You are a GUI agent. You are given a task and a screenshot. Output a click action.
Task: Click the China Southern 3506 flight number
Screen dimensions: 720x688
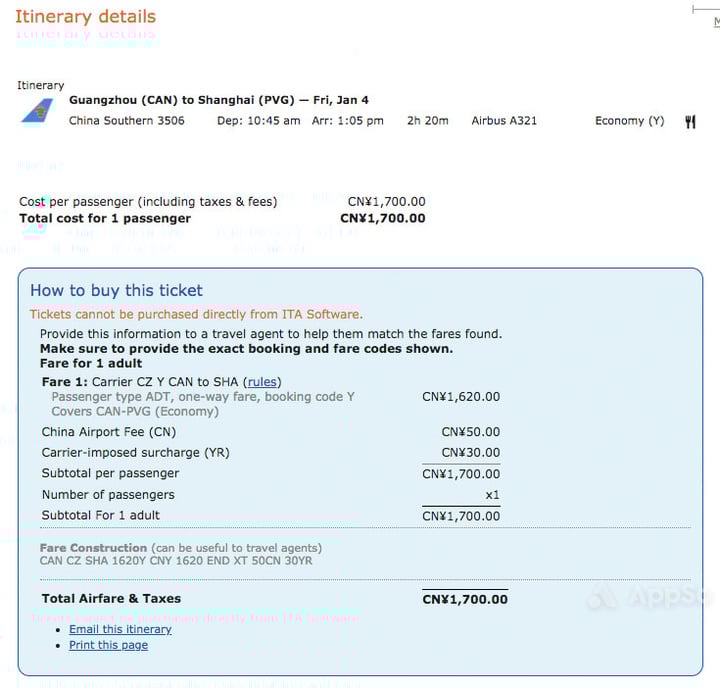click(127, 121)
